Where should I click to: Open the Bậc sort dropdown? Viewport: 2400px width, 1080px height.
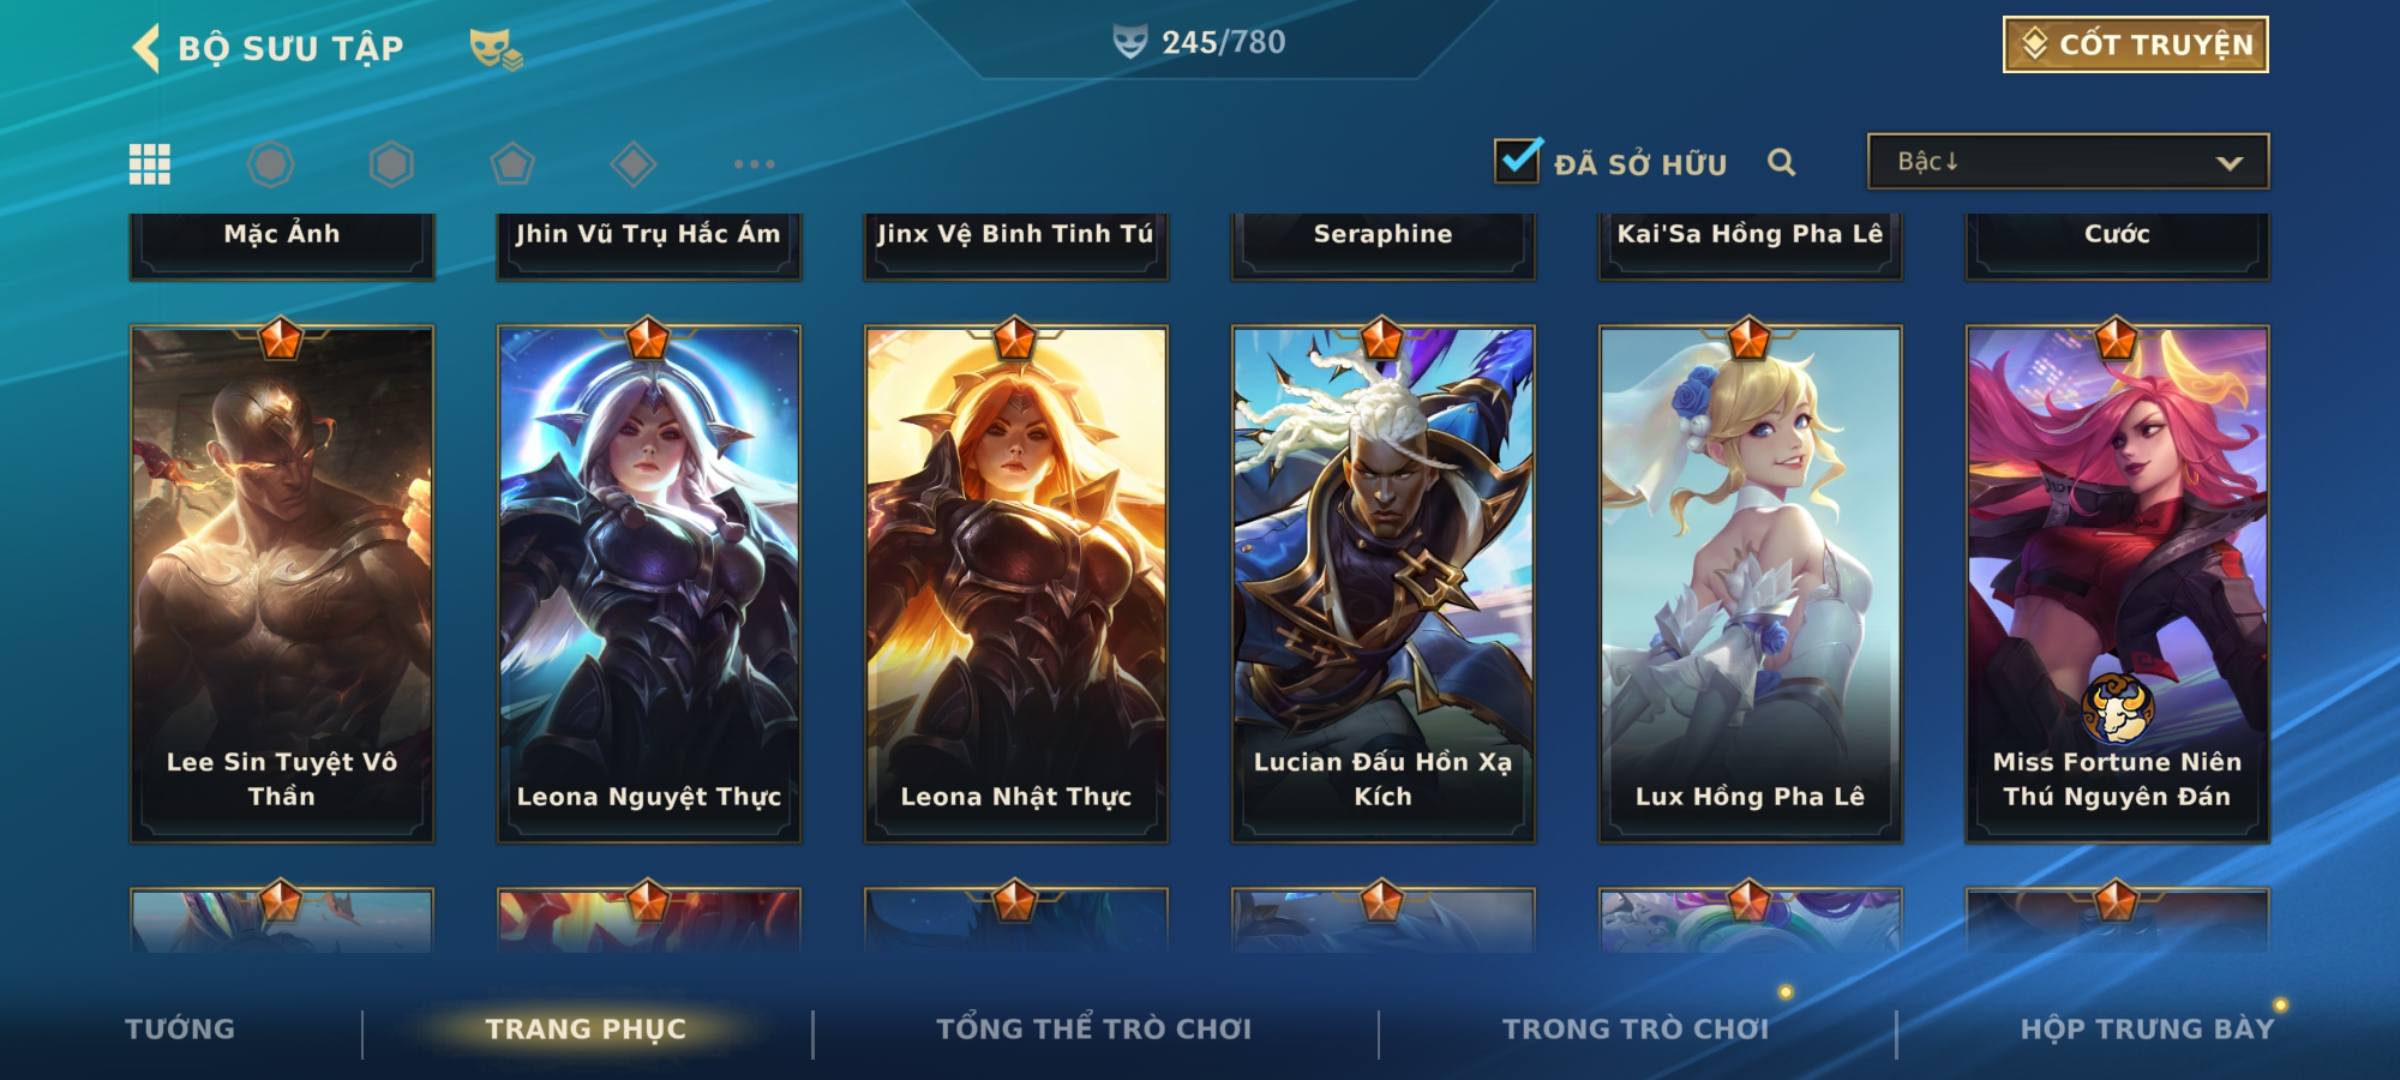2068,161
